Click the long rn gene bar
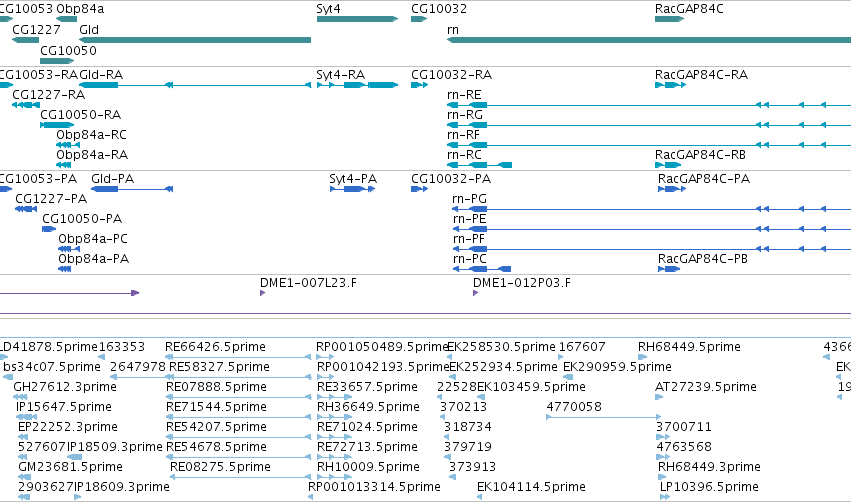Image resolution: width=851 pixels, height=502 pixels. click(649, 40)
